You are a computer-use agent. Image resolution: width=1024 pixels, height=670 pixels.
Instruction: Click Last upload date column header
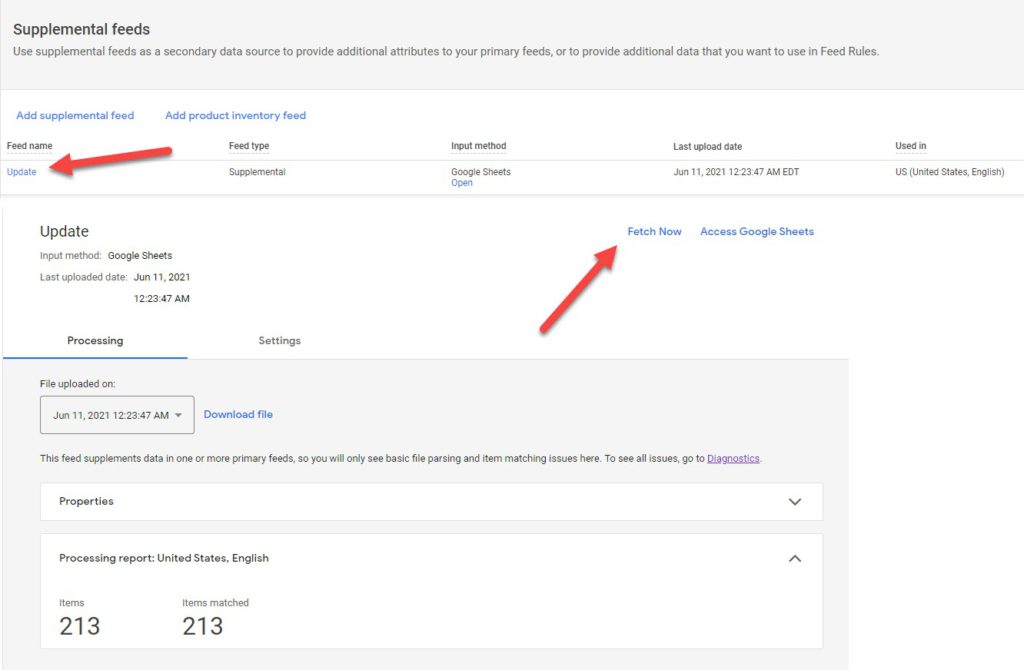pyautogui.click(x=707, y=146)
